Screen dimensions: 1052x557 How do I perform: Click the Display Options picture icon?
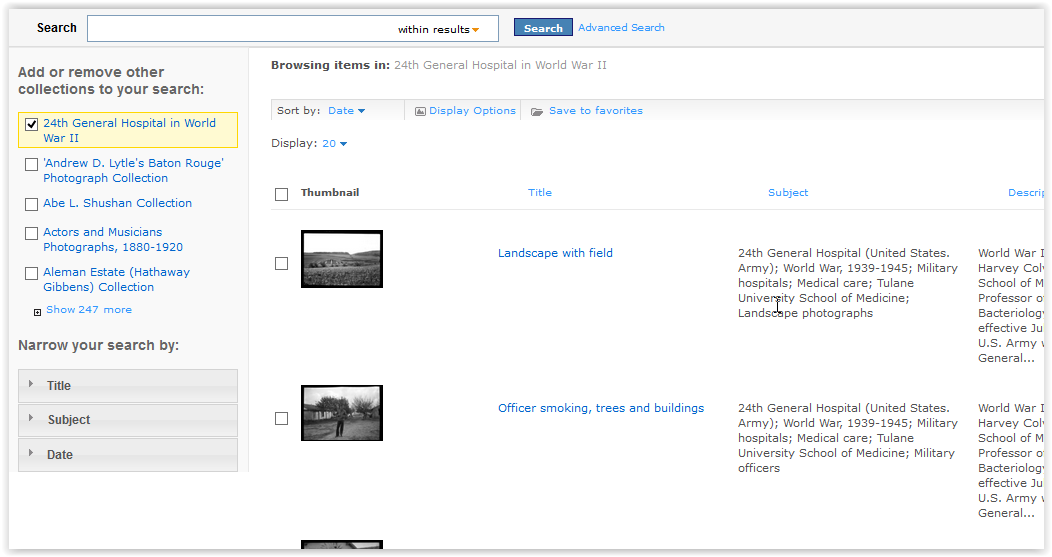[420, 111]
